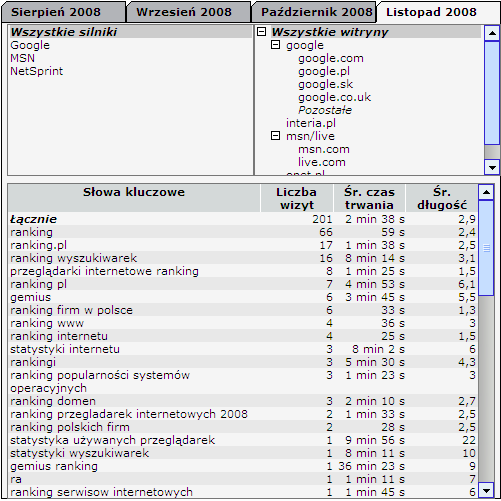
Task: Click the keyword 'ranking www'
Action: [47, 323]
